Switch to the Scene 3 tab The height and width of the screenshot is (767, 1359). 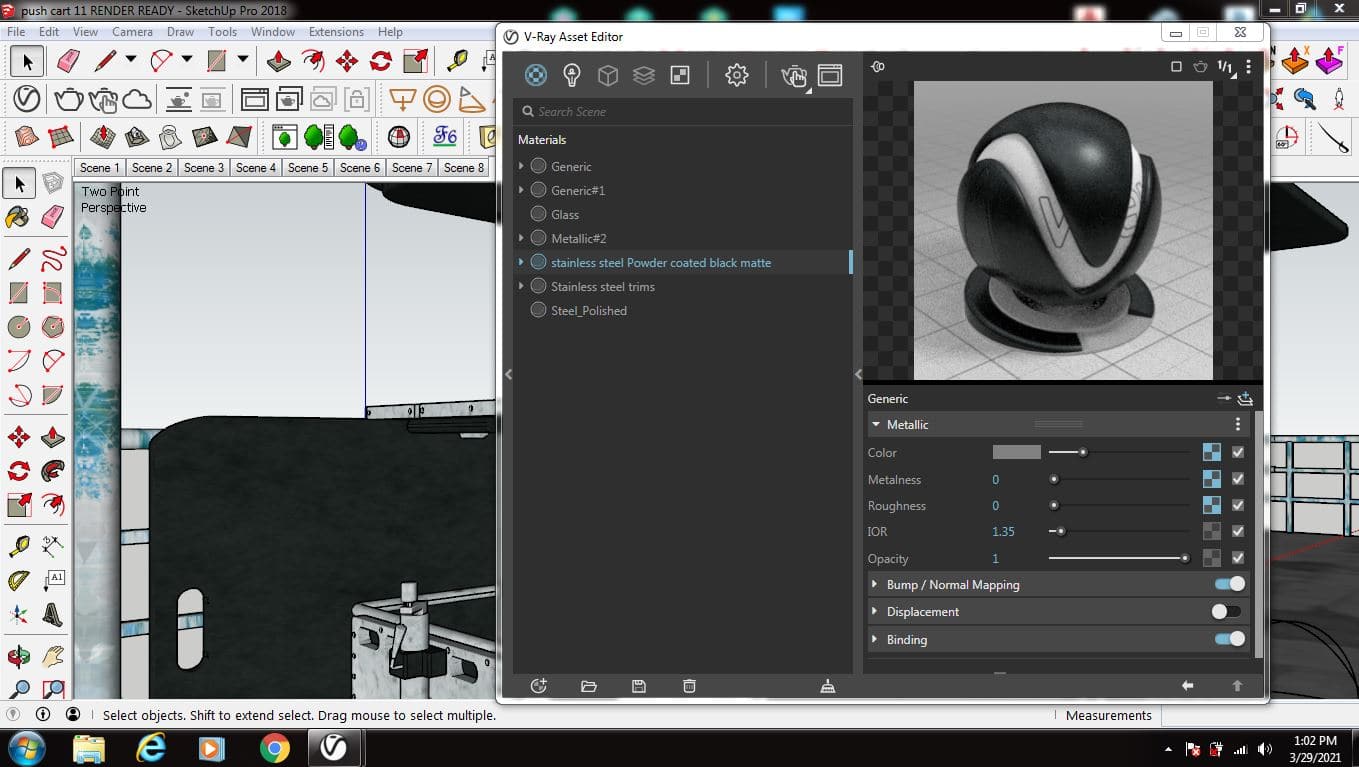coord(204,167)
